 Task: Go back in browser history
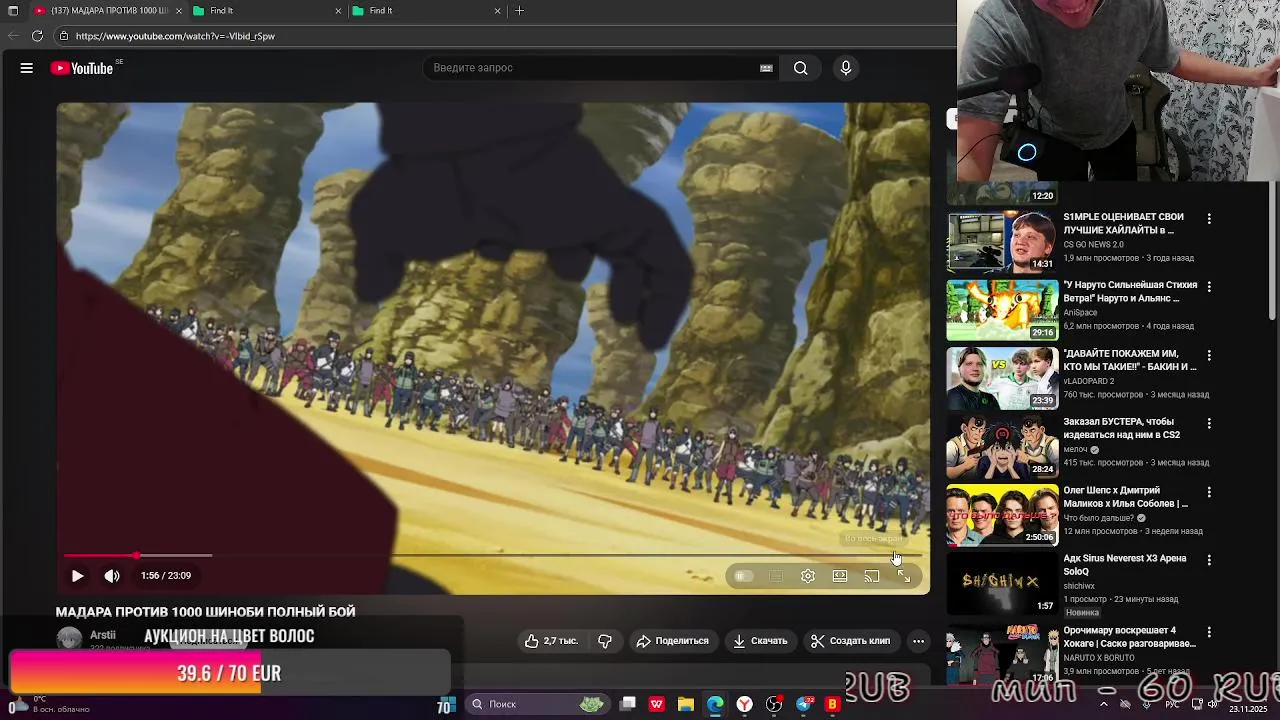coord(12,36)
